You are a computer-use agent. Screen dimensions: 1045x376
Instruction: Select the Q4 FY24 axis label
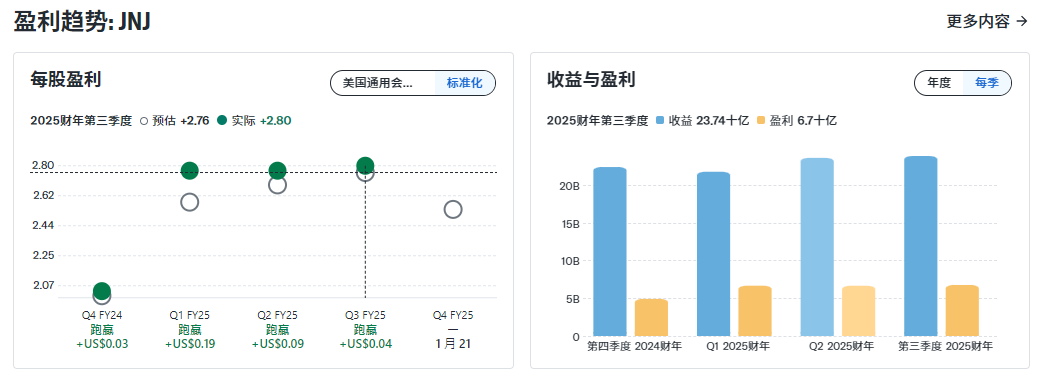[x=102, y=315]
